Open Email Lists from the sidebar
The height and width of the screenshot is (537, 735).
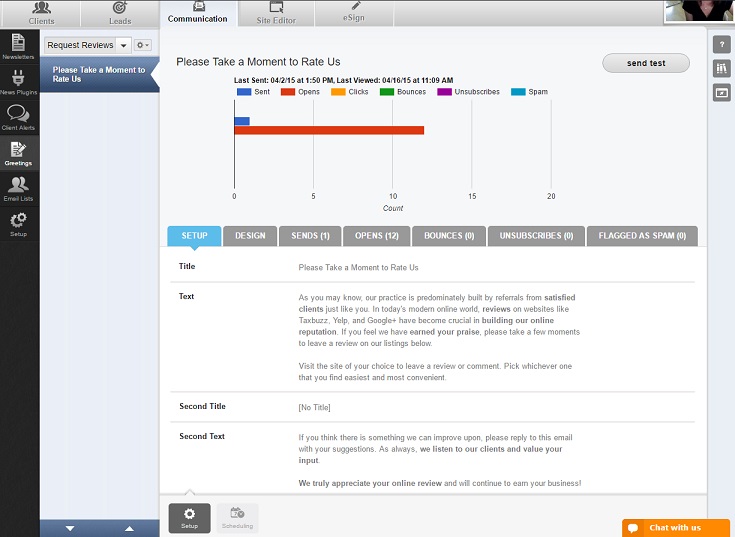click(x=18, y=187)
